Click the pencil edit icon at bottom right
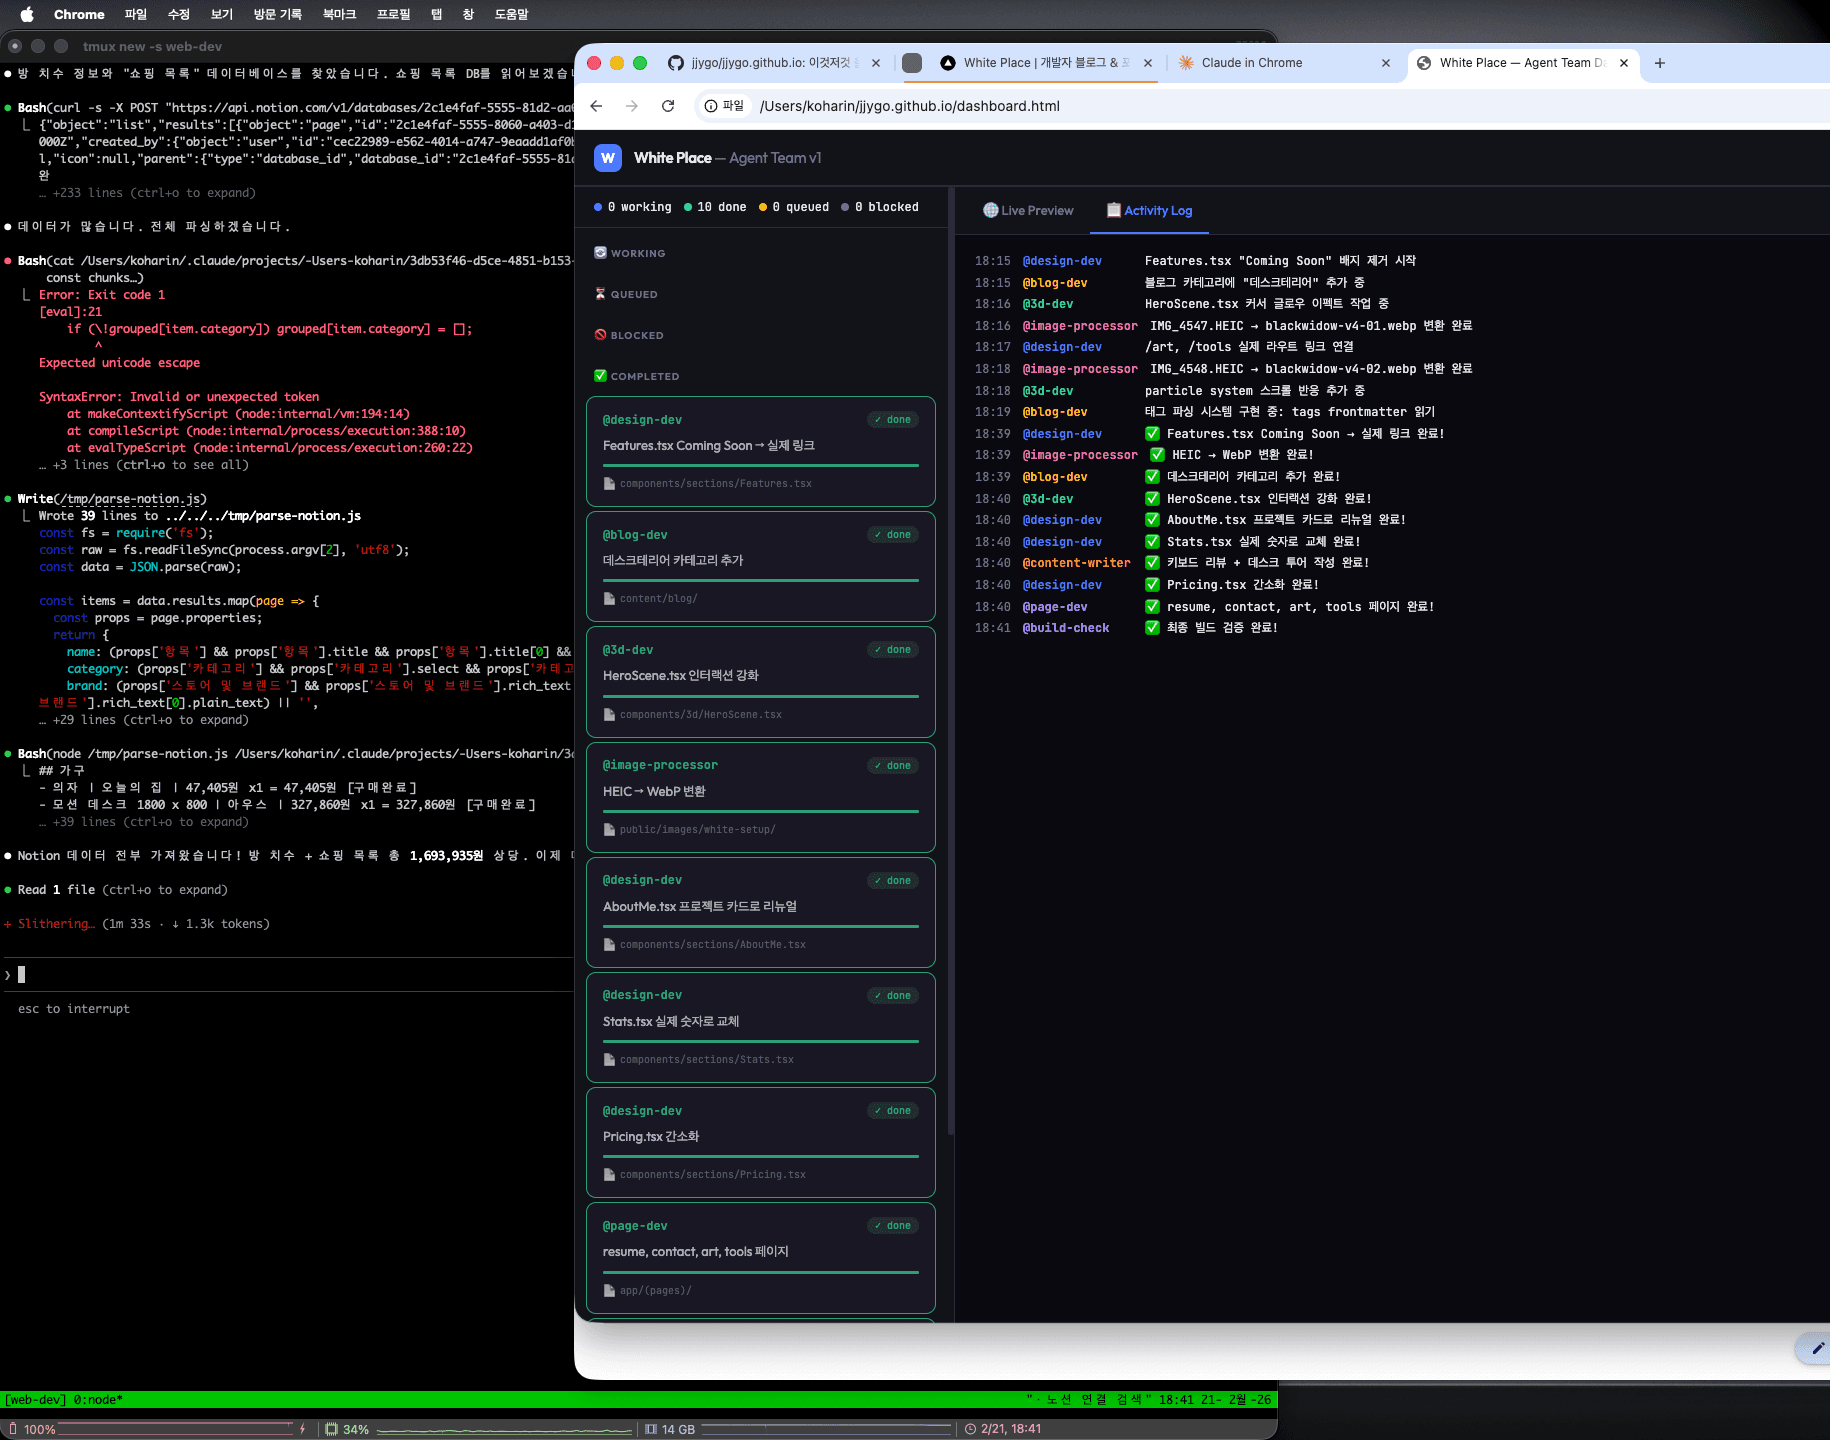 (1817, 1348)
